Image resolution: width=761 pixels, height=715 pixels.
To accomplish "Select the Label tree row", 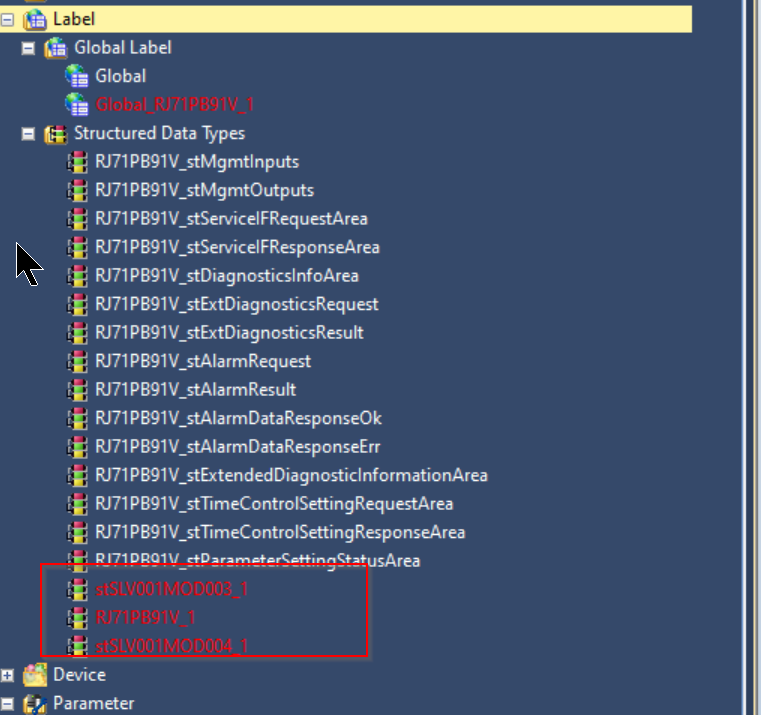I will pos(346,19).
